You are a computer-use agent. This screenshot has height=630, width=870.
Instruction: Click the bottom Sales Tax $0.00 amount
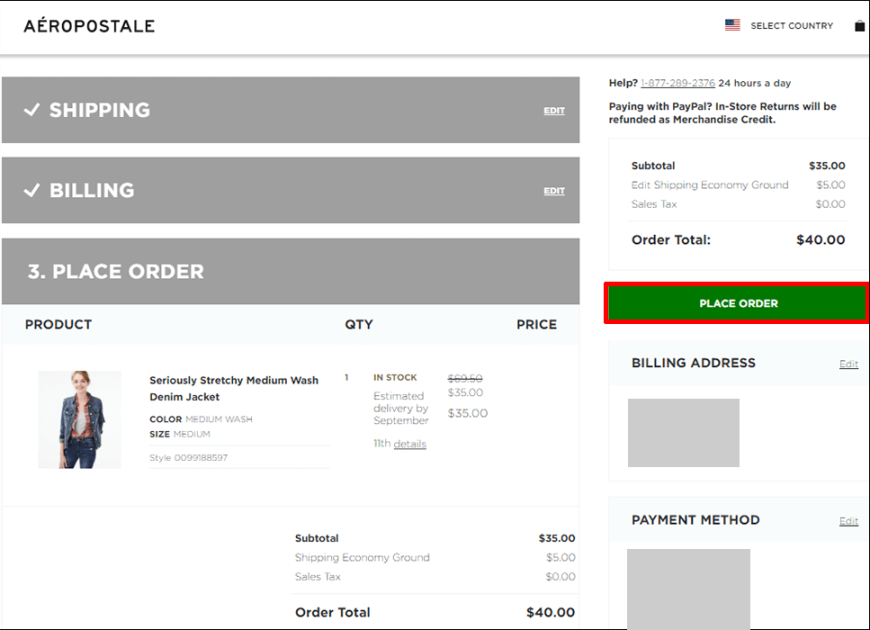(x=560, y=577)
